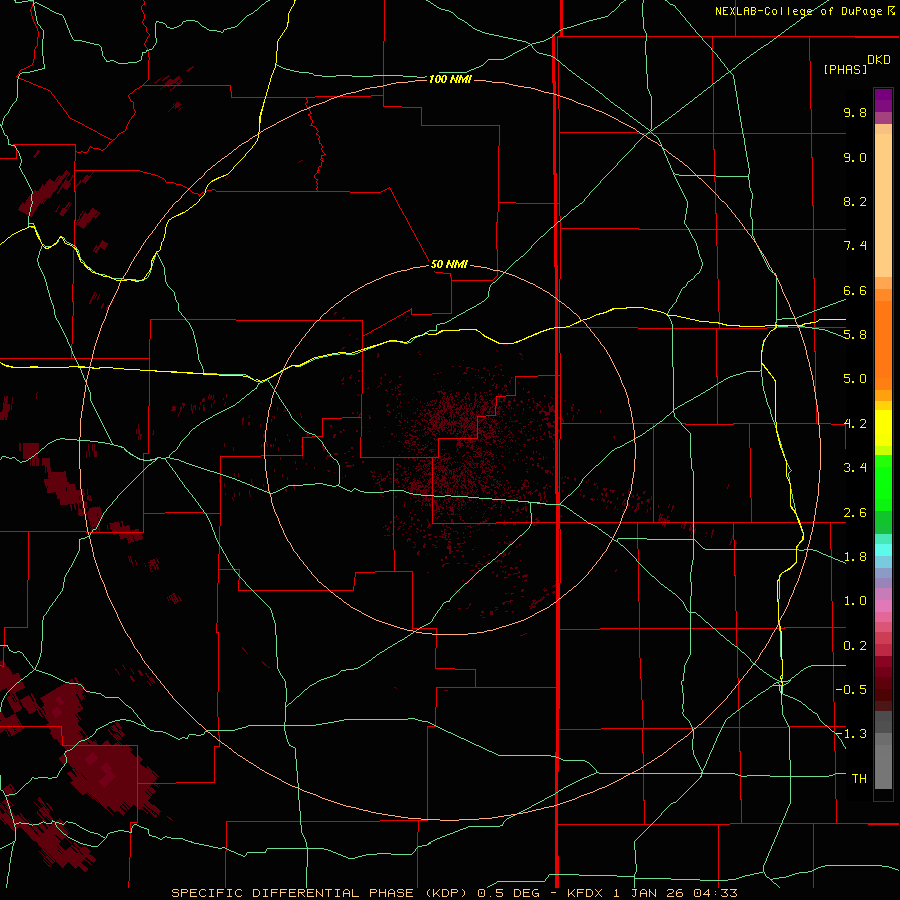Click the pink color band near 1.0
This screenshot has width=900, height=900.
tap(883, 606)
